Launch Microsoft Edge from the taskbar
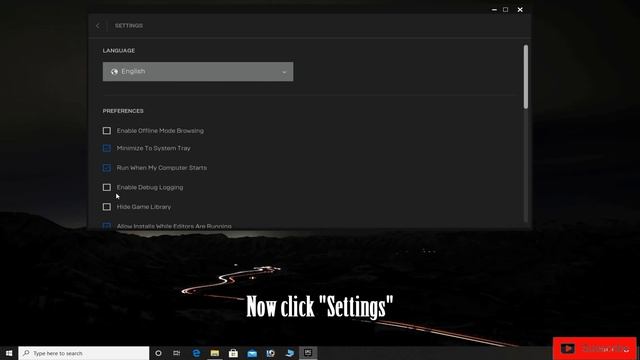The height and width of the screenshot is (360, 640). tap(196, 353)
